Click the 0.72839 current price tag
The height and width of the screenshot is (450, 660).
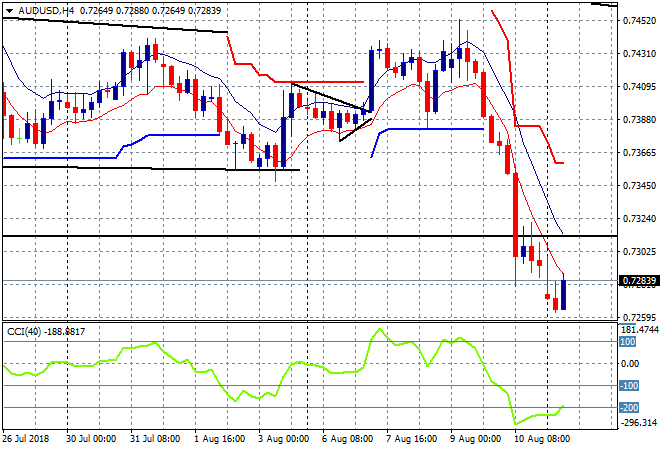click(639, 281)
